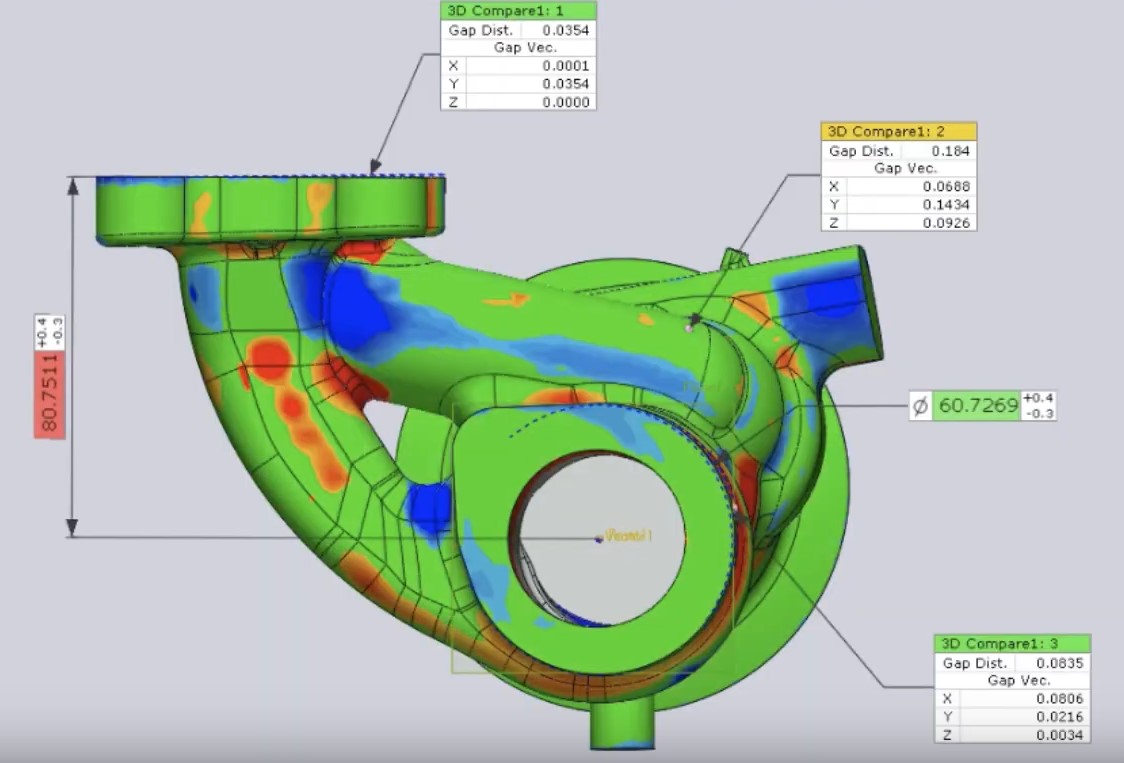
Task: Click the diameter symbol beside 60.7269
Action: tap(920, 406)
